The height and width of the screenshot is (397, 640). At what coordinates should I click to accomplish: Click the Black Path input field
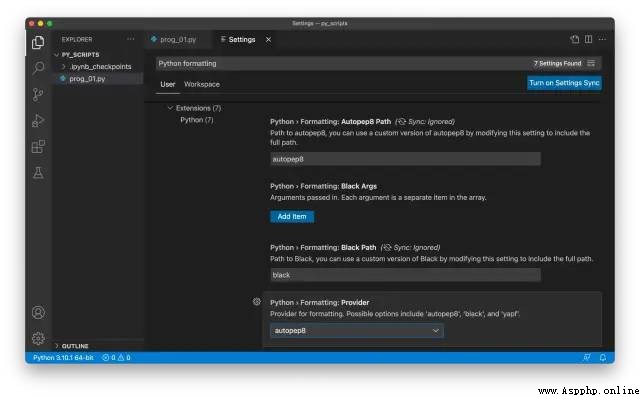pyautogui.click(x=406, y=275)
